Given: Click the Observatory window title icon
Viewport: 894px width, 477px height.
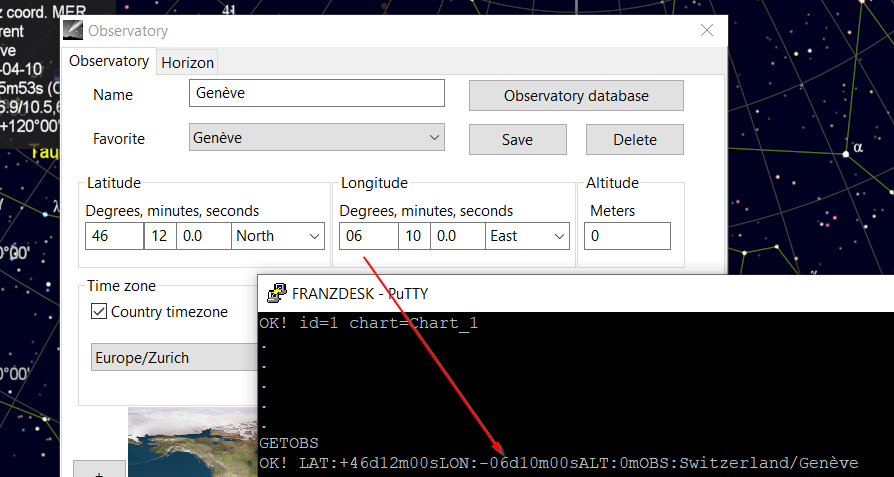Looking at the screenshot, I should (x=72, y=30).
